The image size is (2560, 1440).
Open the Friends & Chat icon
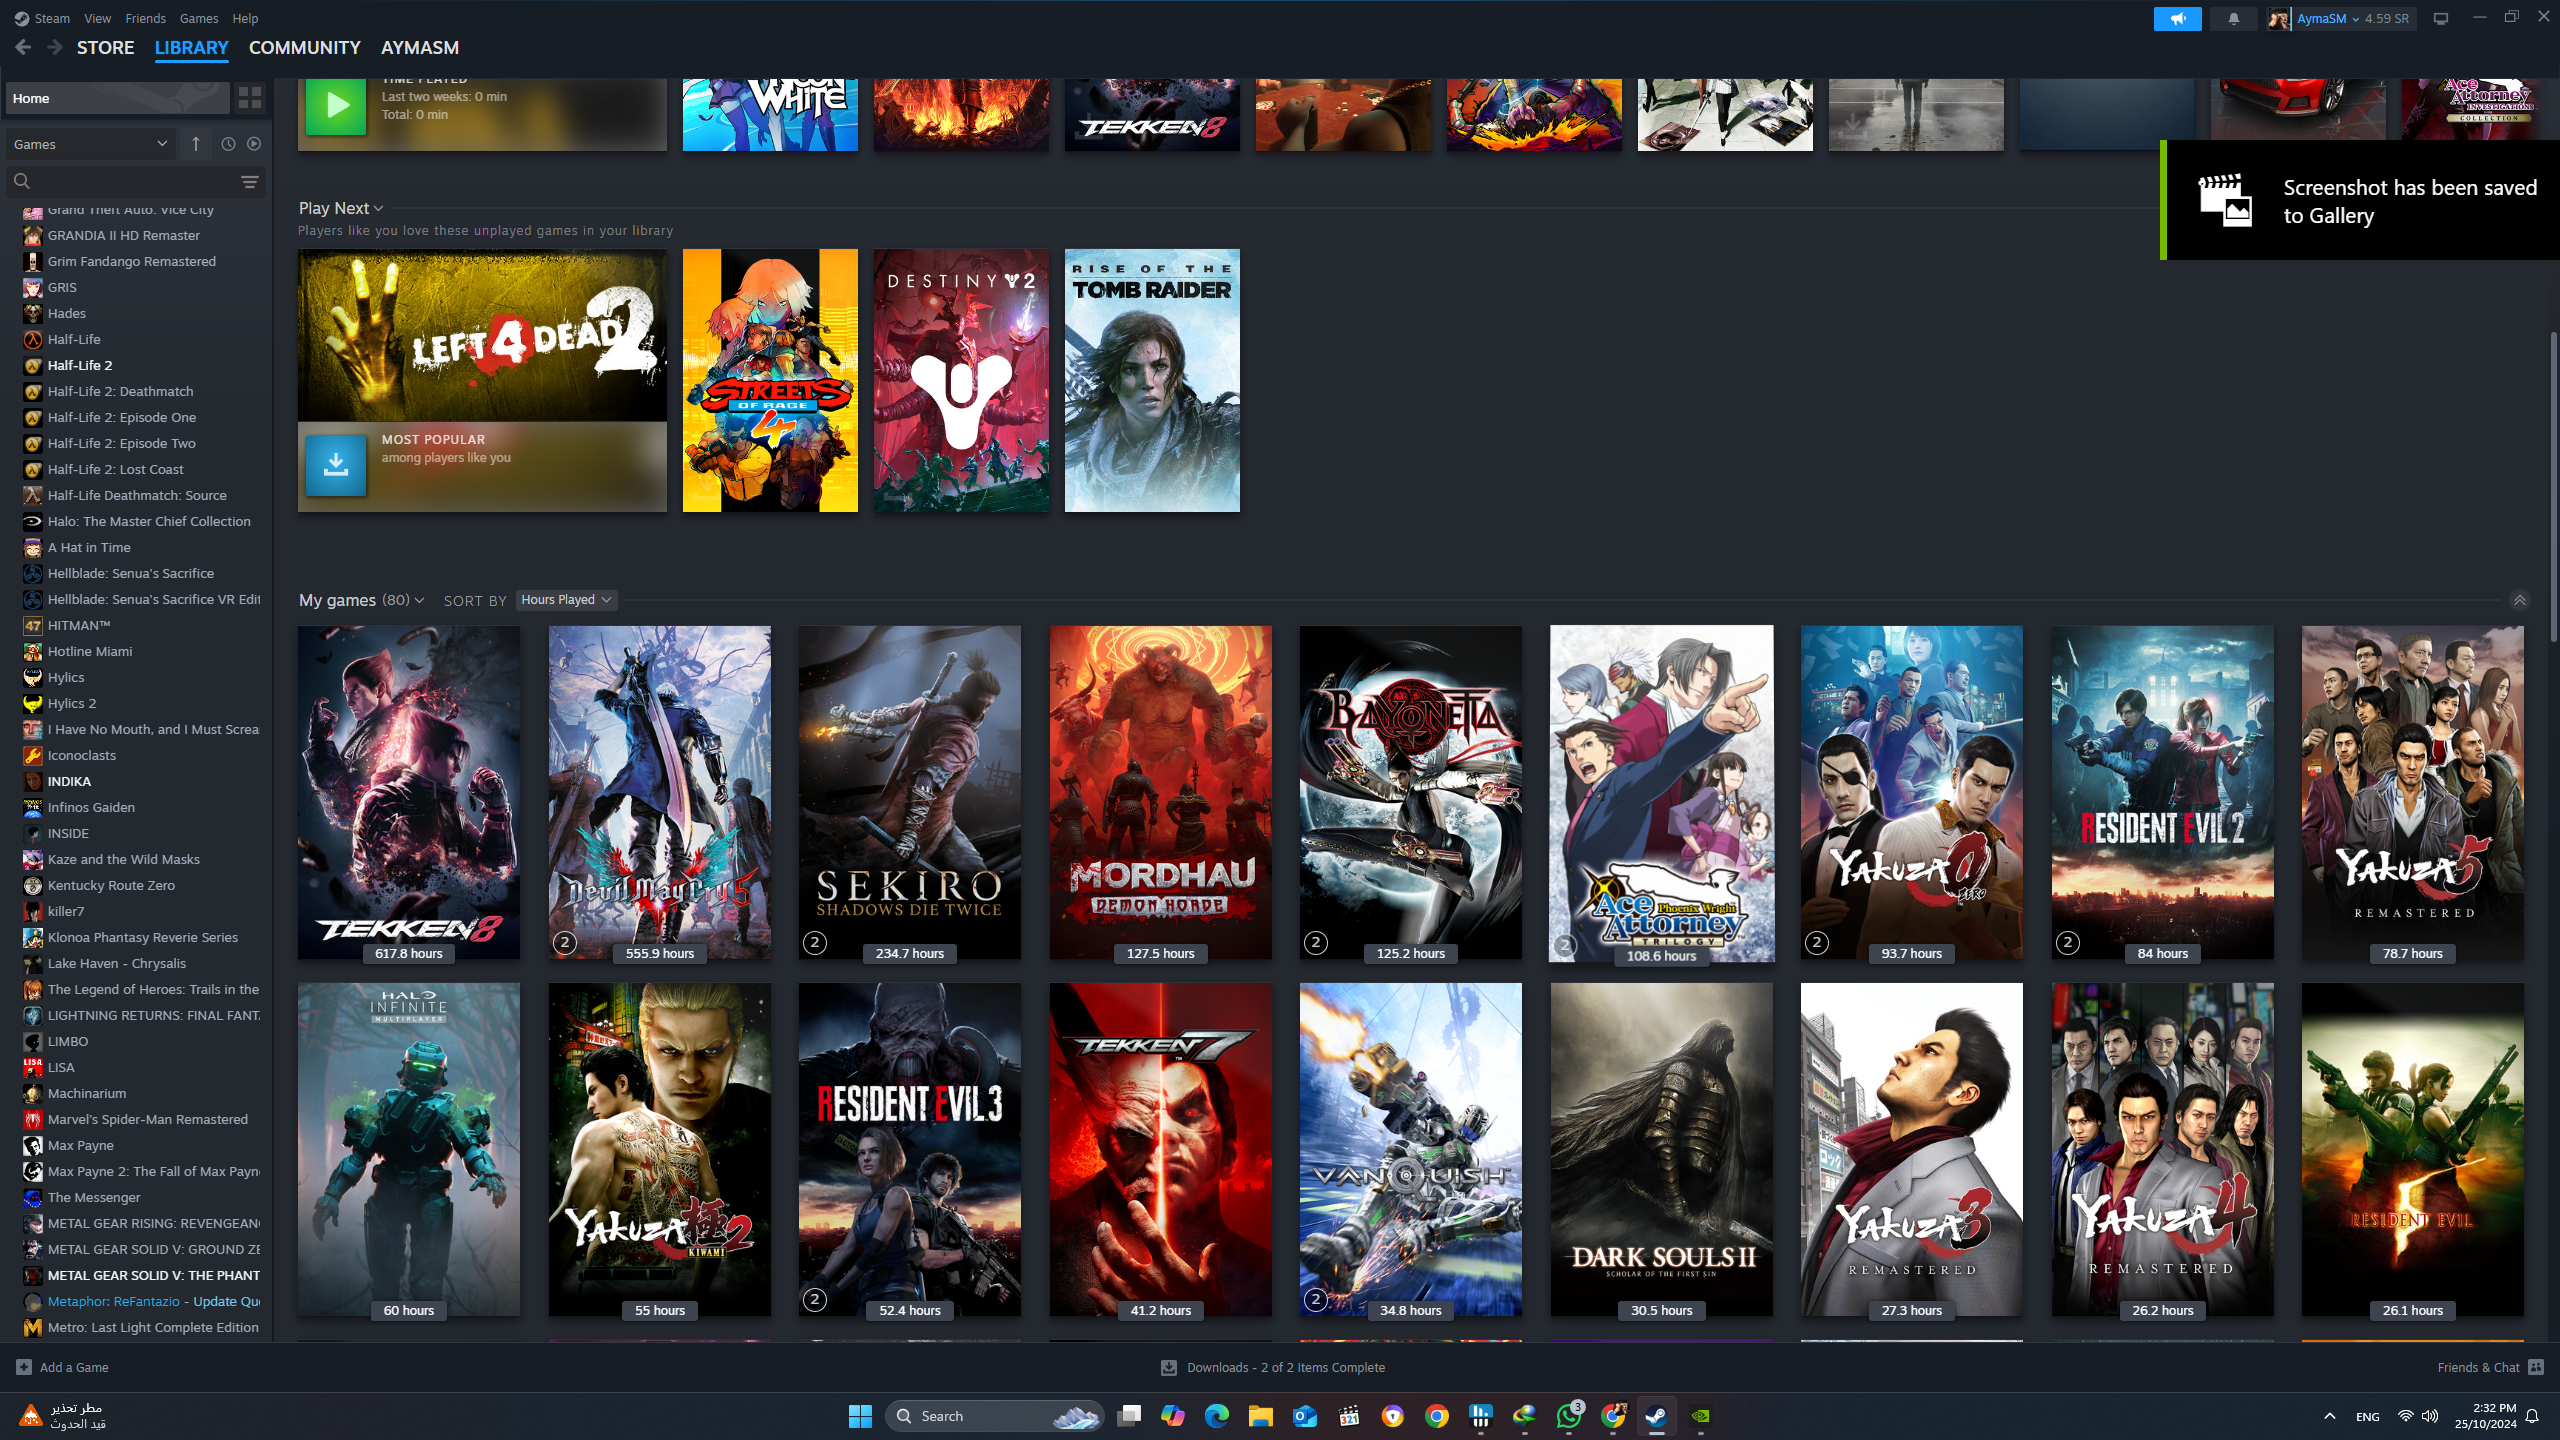click(2536, 1367)
